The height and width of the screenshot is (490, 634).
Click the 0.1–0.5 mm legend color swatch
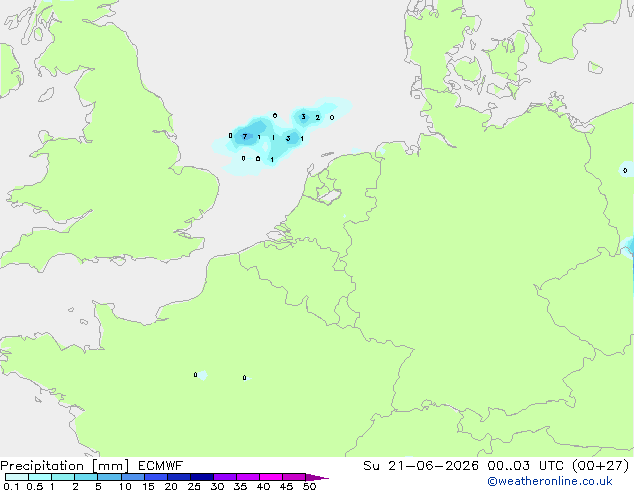(x=17, y=477)
